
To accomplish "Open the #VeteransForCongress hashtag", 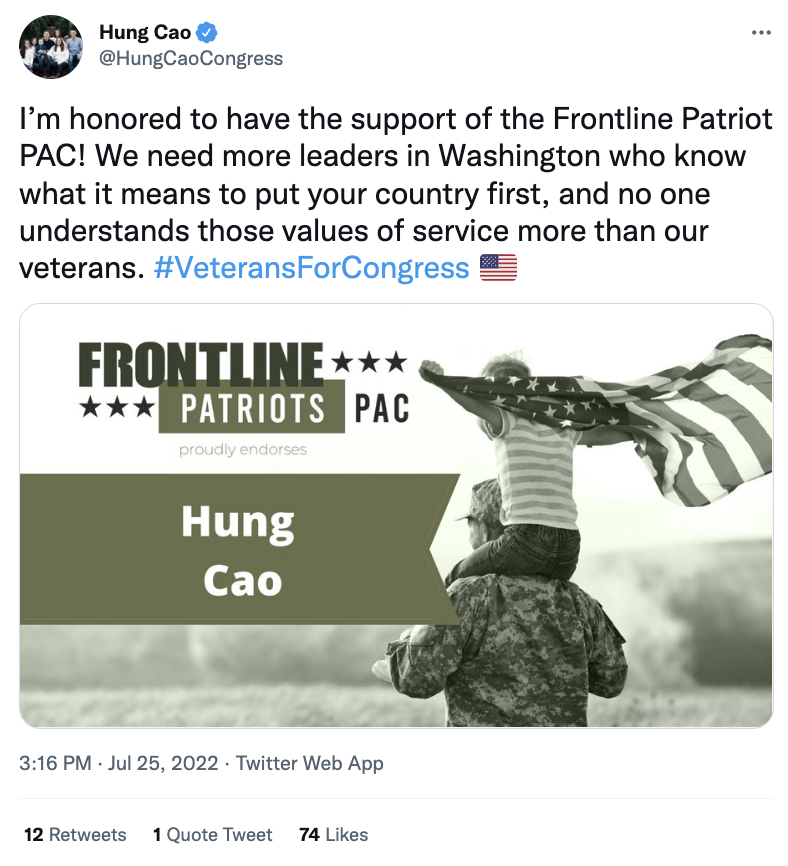I will 312,268.
